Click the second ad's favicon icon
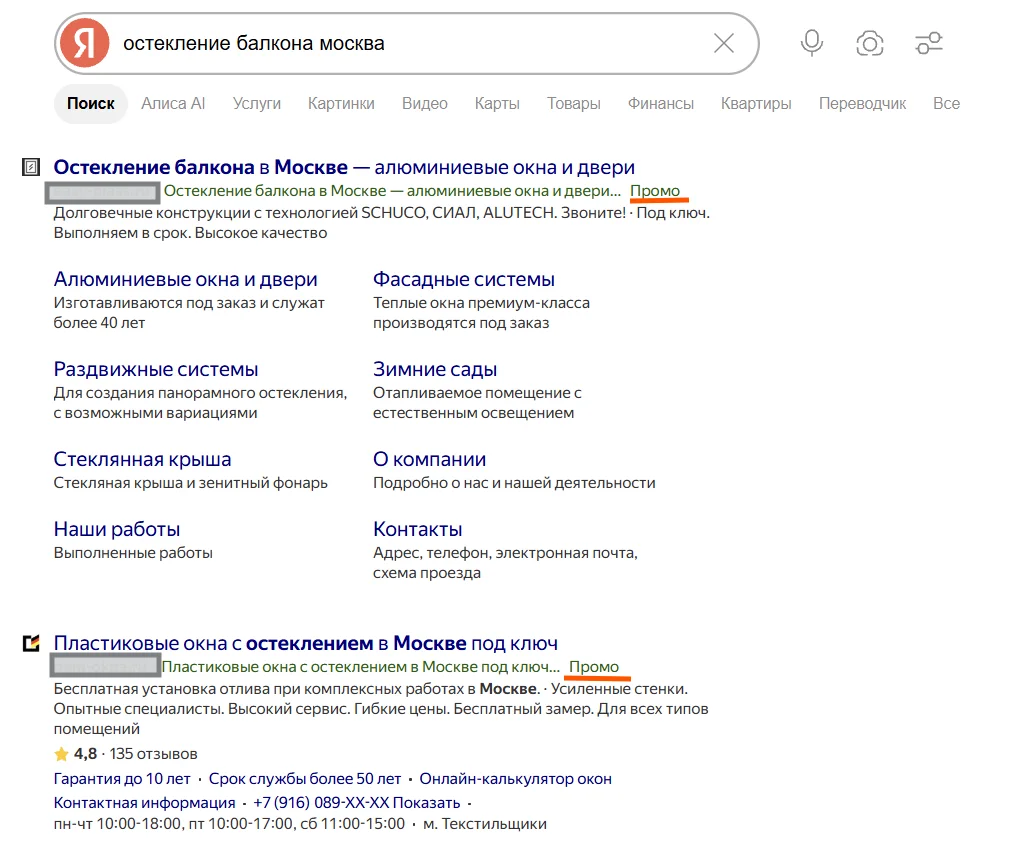The width and height of the screenshot is (1013, 853). (31, 643)
